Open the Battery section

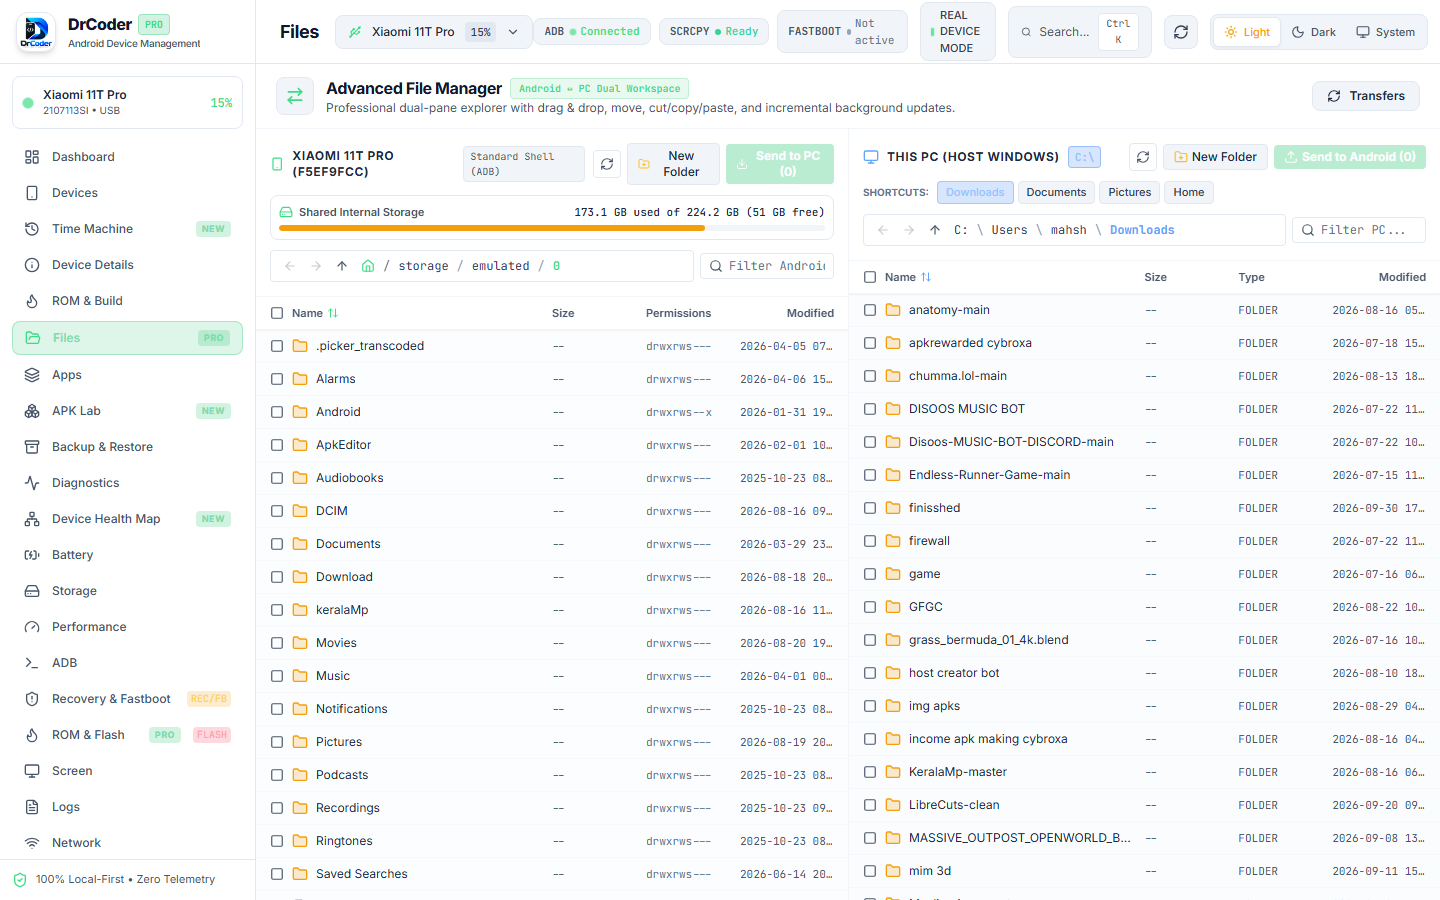pyautogui.click(x=127, y=555)
